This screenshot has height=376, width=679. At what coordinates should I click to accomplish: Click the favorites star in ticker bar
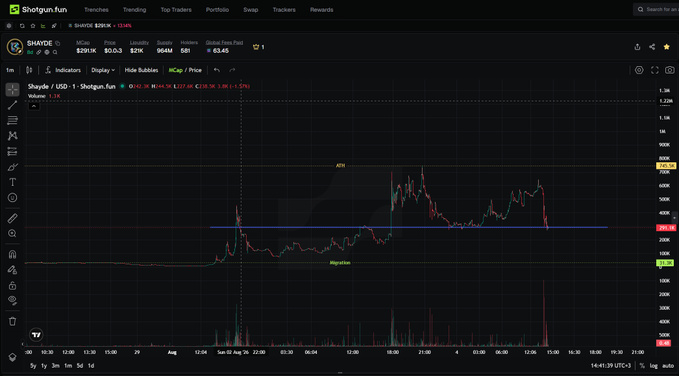33,26
